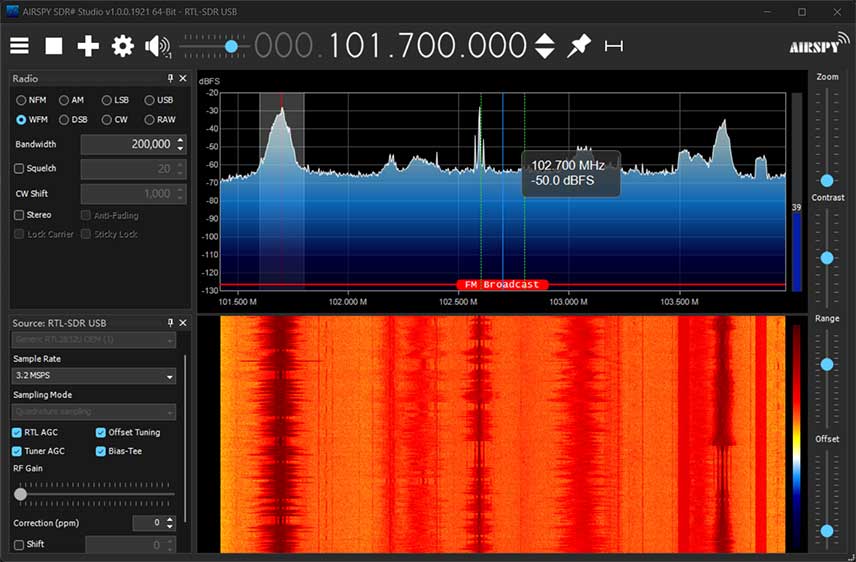Click the plus icon to add a slice
This screenshot has width=856, height=562.
point(88,46)
